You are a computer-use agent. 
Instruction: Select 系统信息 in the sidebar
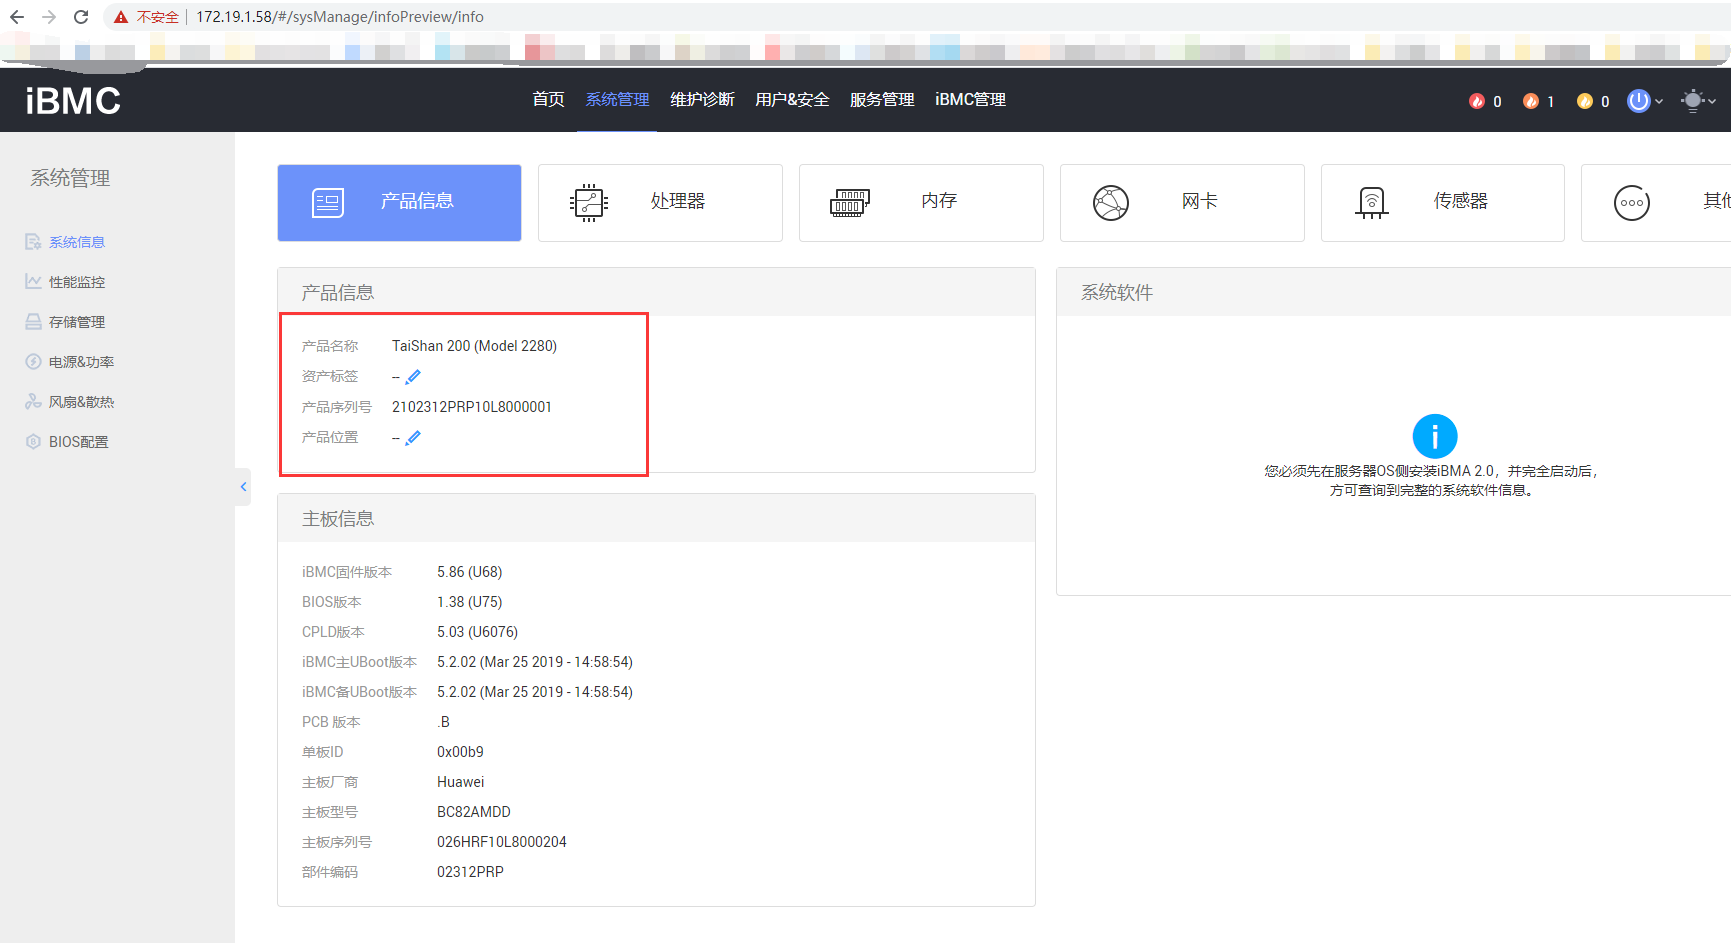[77, 242]
